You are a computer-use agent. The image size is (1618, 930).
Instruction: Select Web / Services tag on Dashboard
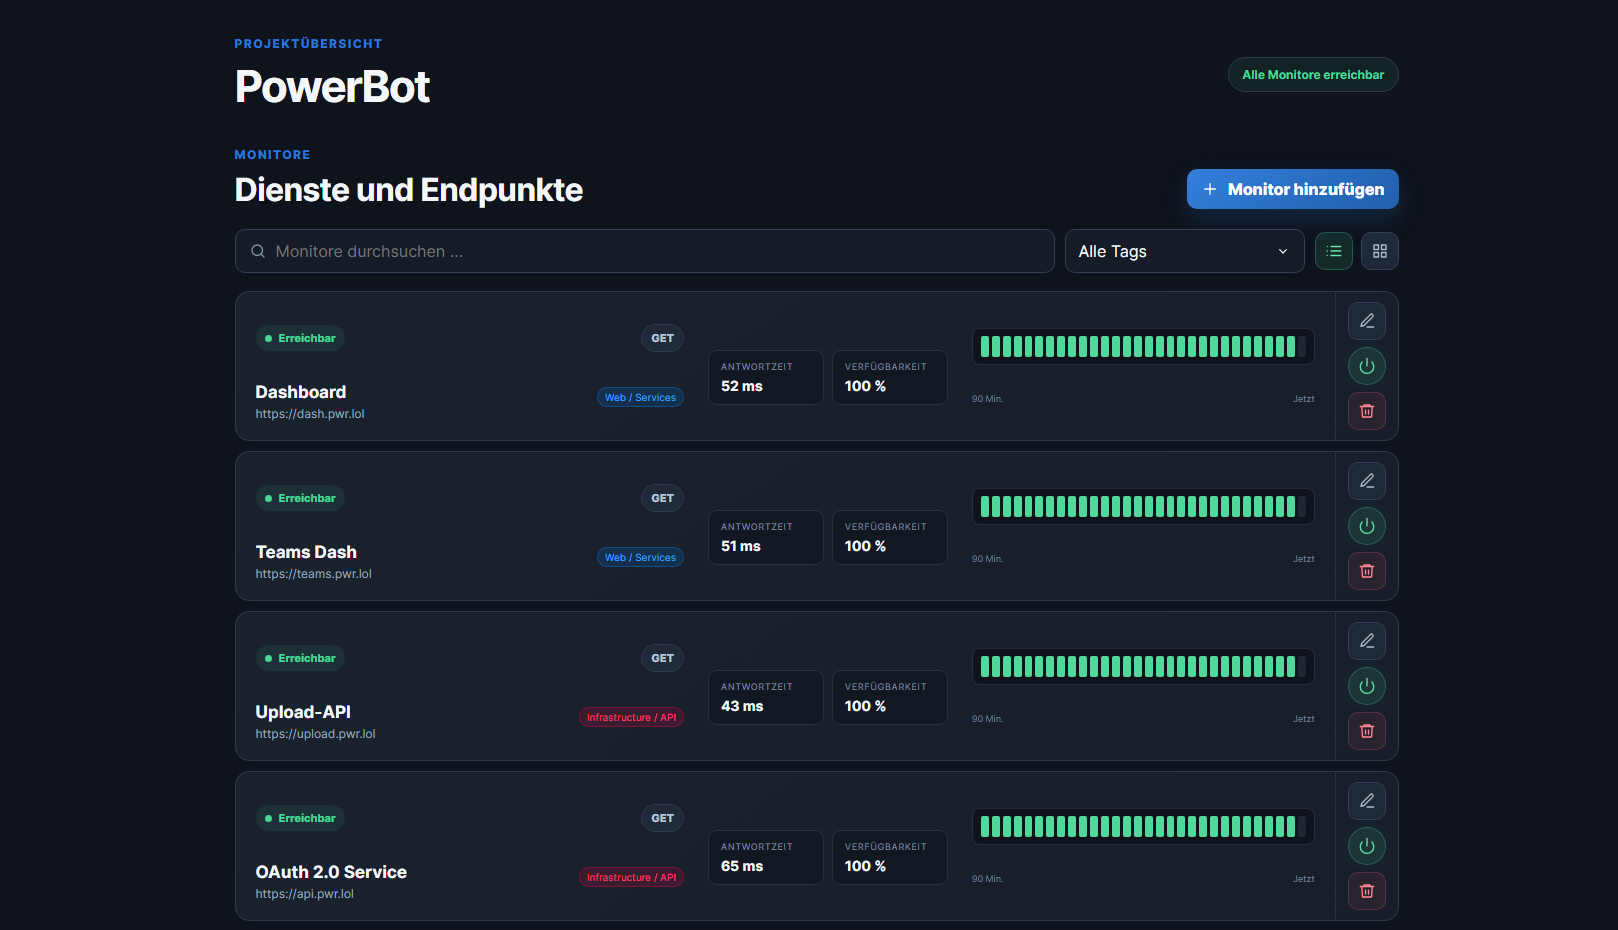click(x=640, y=397)
